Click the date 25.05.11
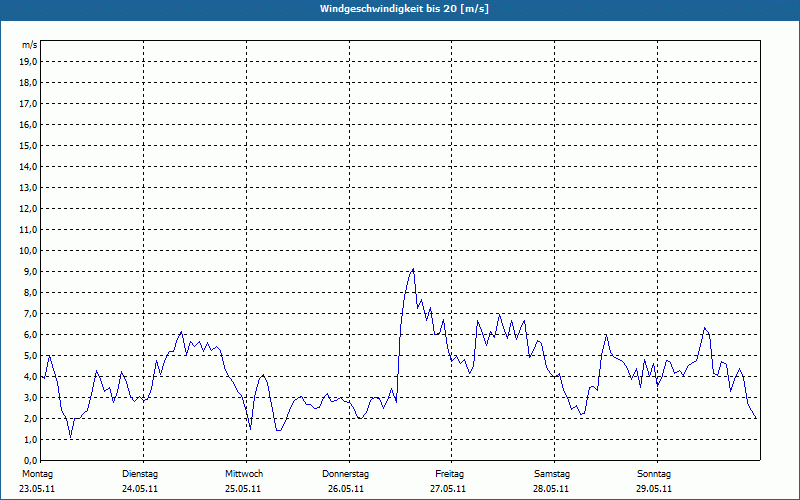The image size is (800, 500). pos(243,489)
